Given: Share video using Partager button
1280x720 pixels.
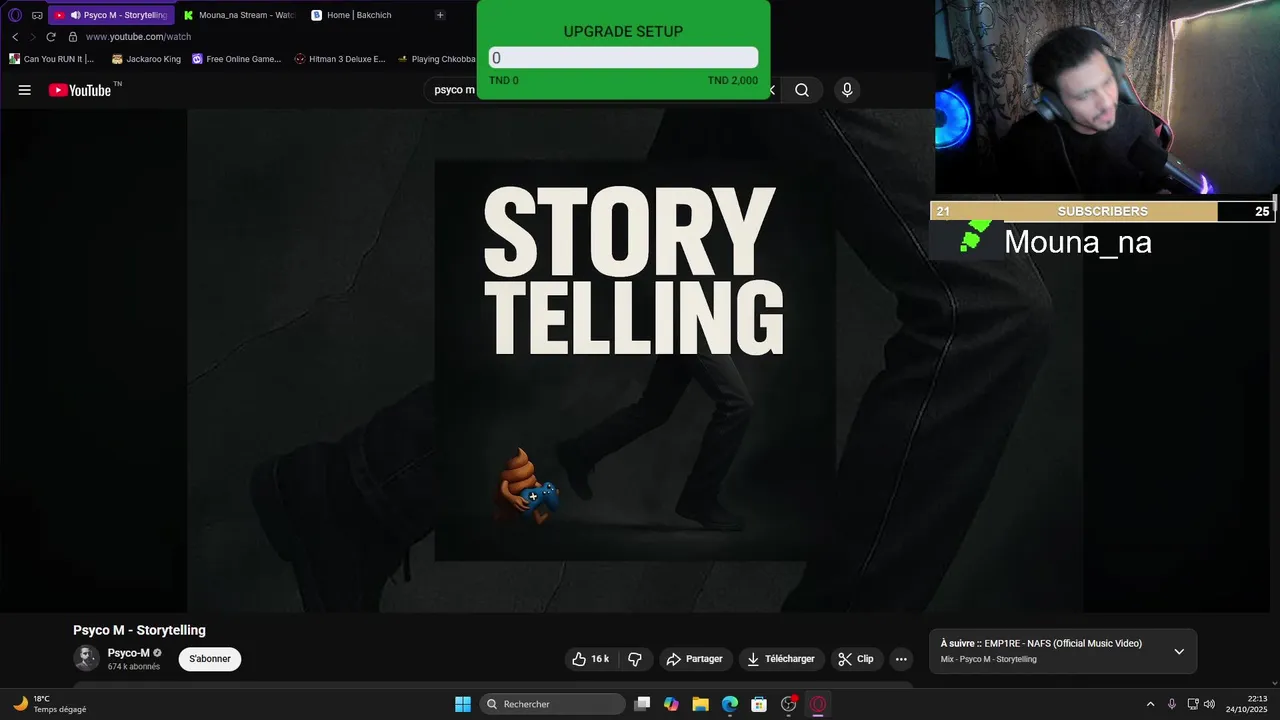Looking at the screenshot, I should pos(694,659).
